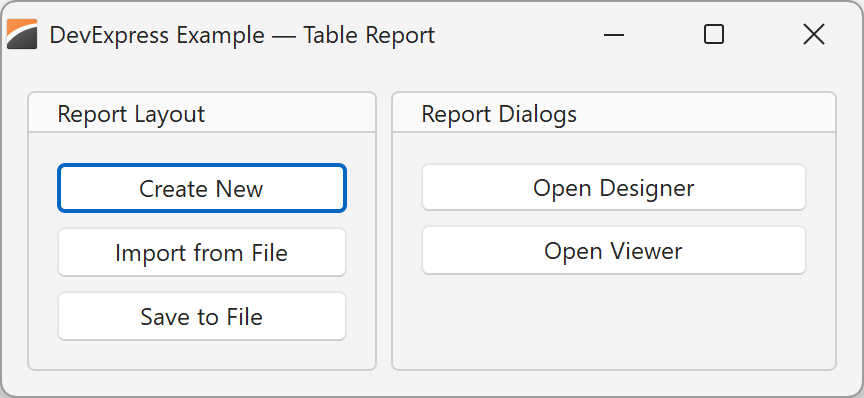The width and height of the screenshot is (864, 398).
Task: Maximize the Table Report window
Action: coord(714,35)
